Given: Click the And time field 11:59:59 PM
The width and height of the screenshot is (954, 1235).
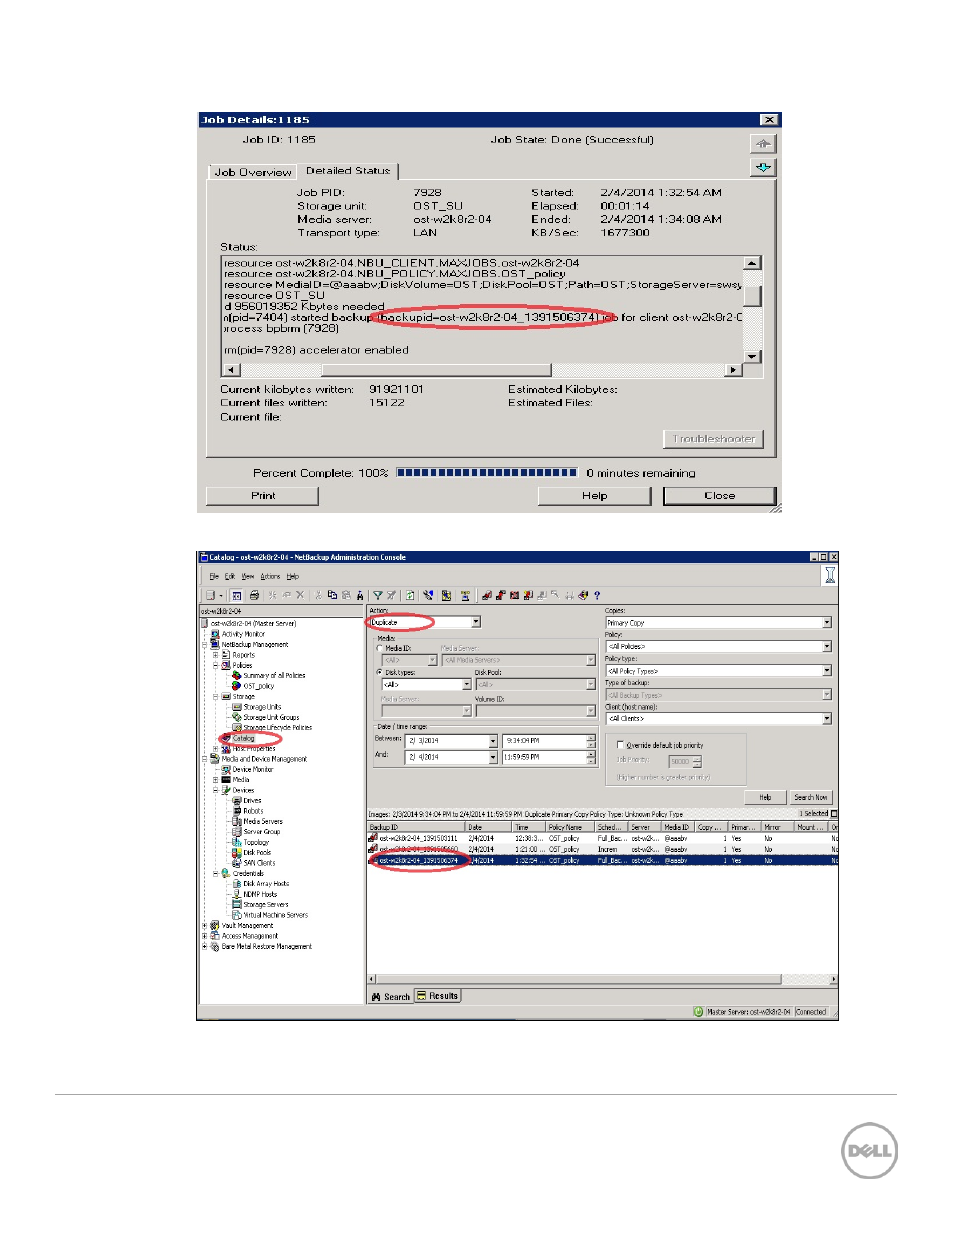Looking at the screenshot, I should coord(549,757).
